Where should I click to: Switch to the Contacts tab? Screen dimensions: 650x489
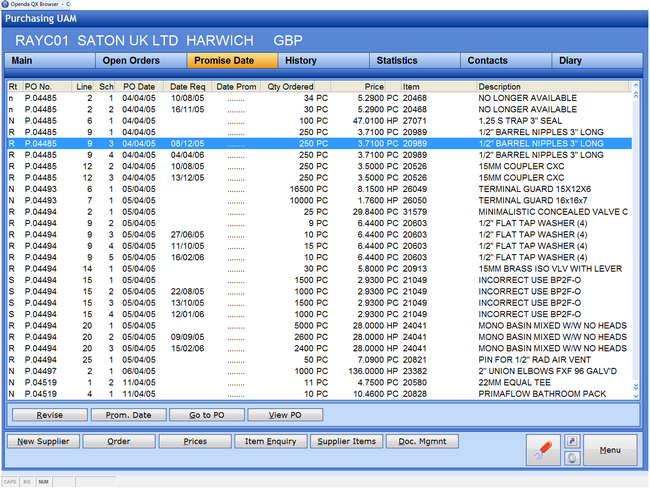click(x=506, y=61)
